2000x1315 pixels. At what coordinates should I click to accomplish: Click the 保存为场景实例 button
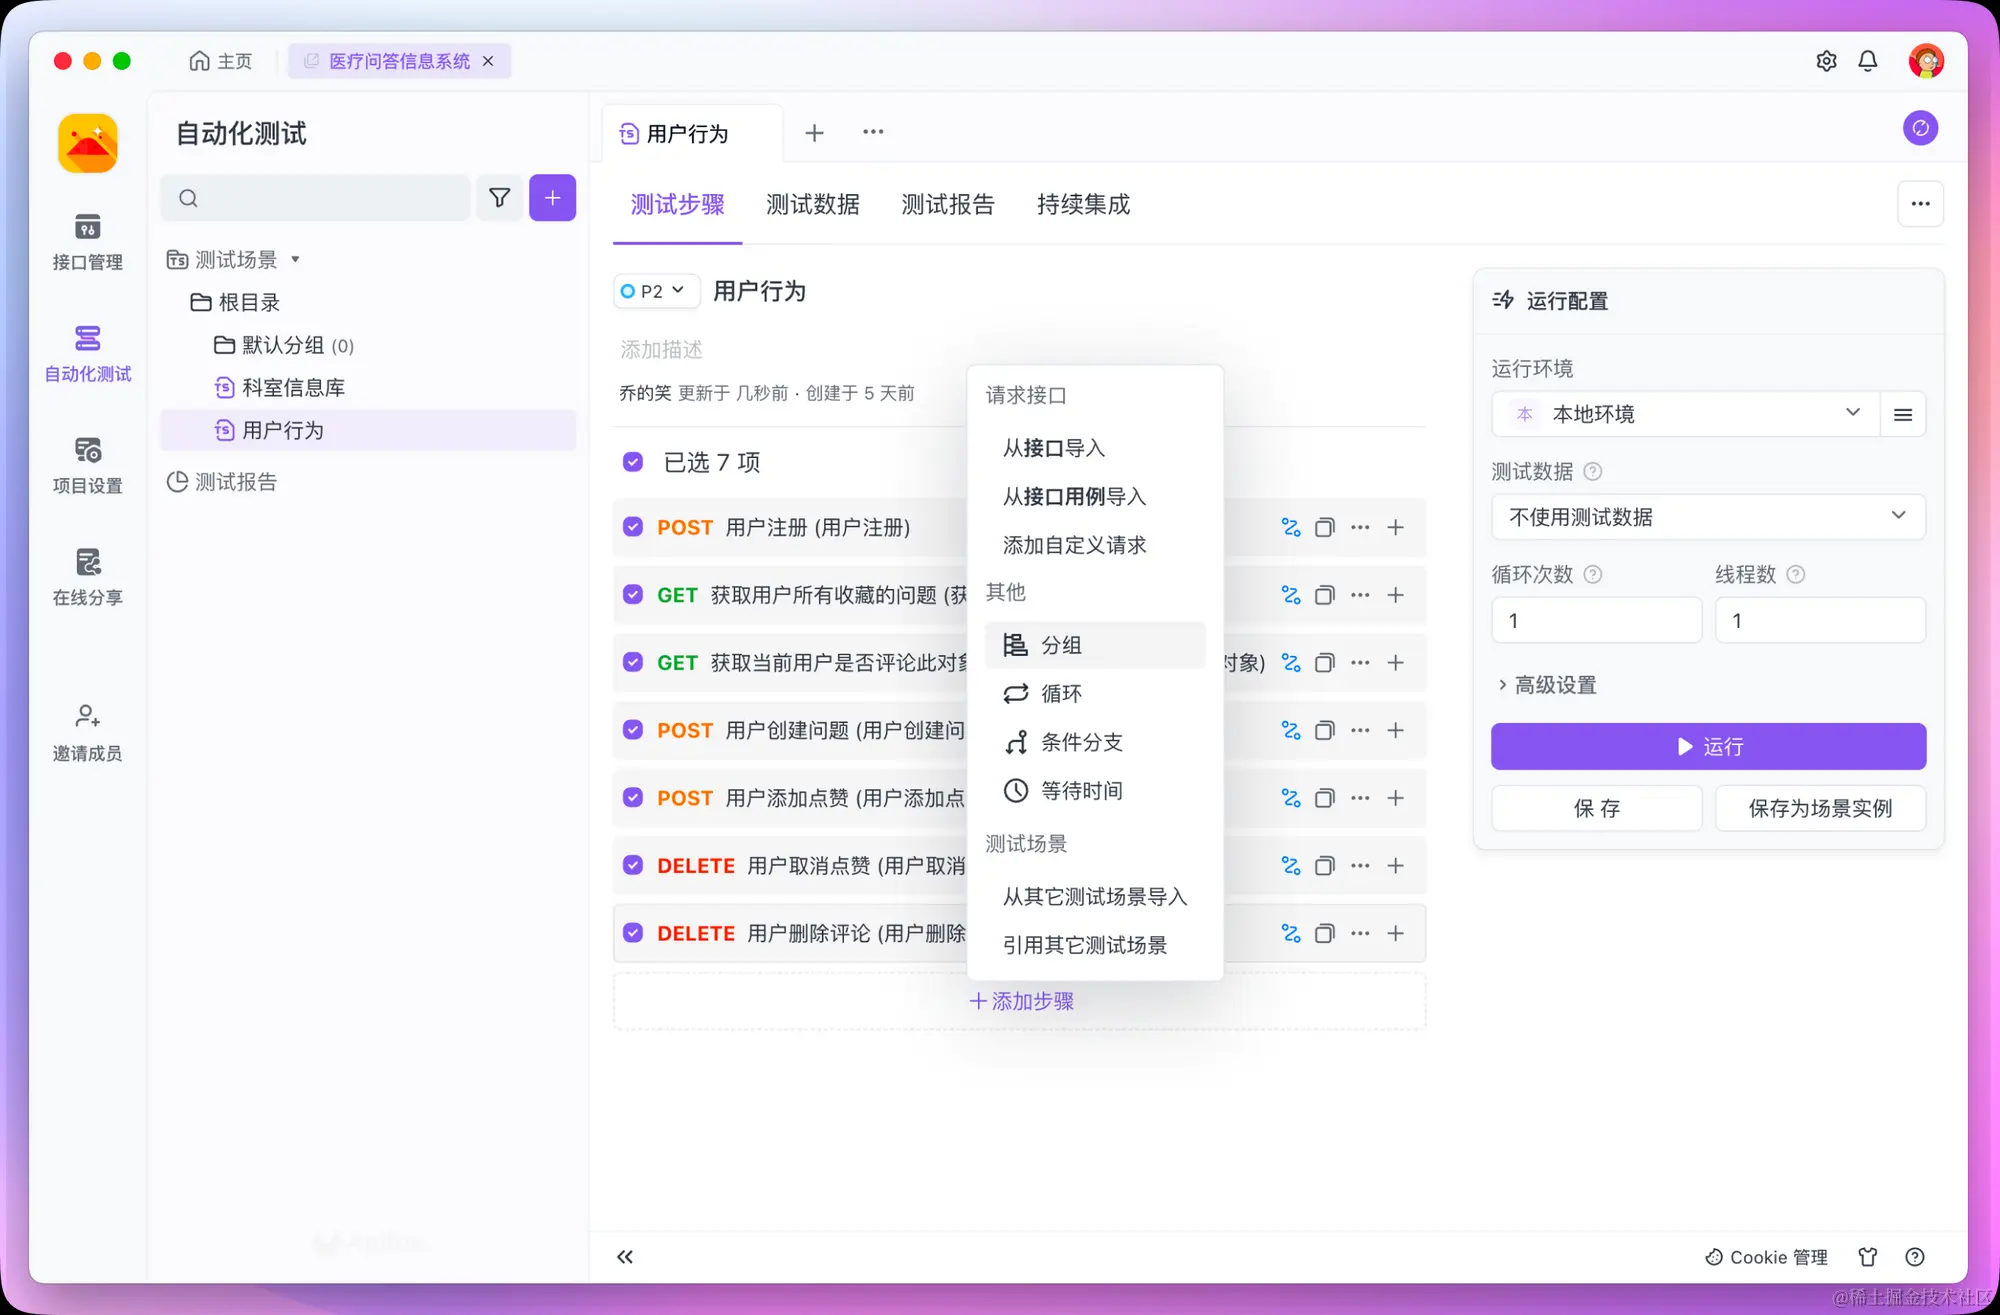coord(1820,808)
